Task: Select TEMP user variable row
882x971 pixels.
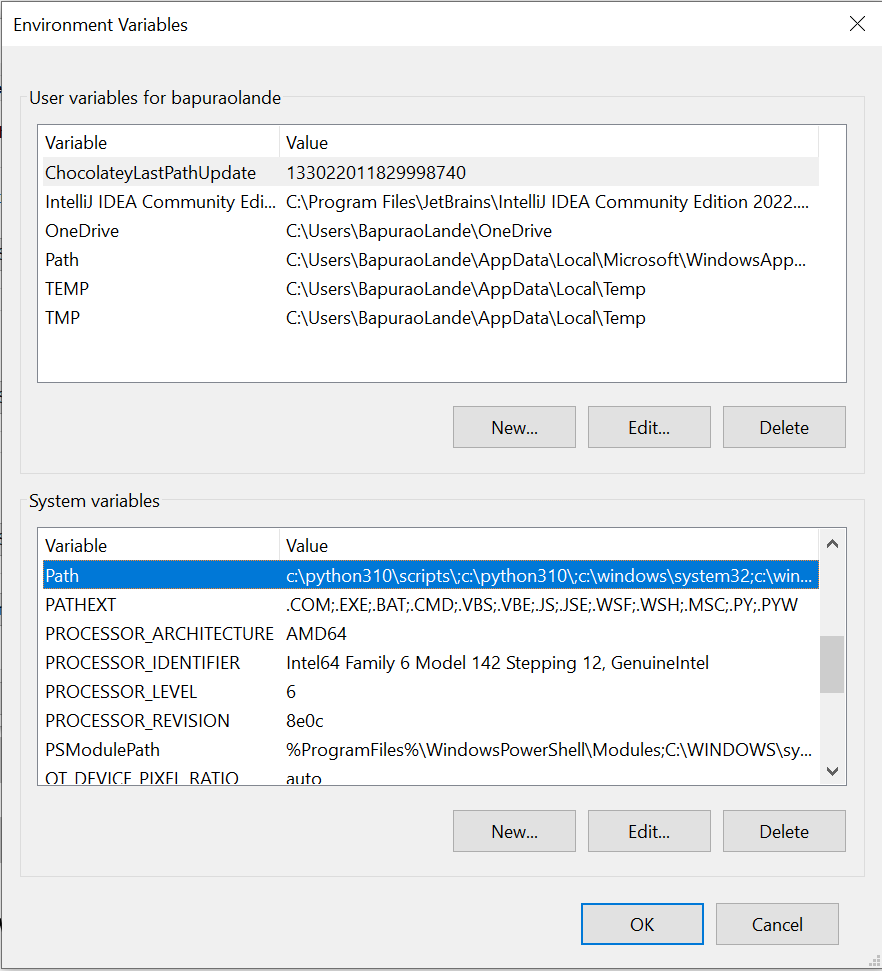Action: point(67,289)
